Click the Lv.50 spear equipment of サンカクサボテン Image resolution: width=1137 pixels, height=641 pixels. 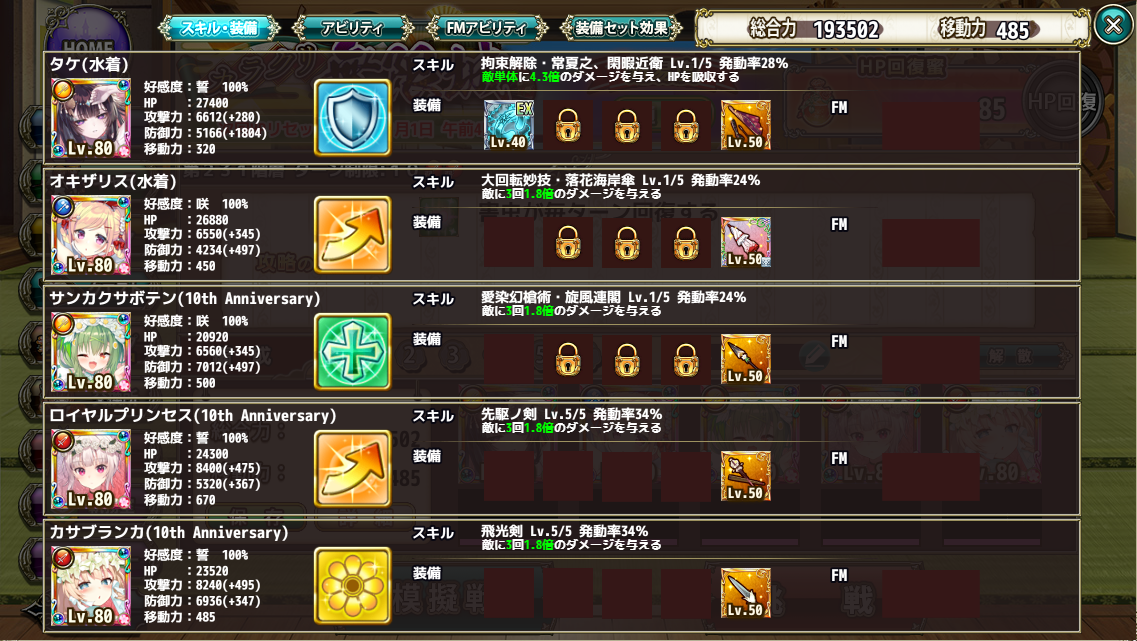coord(745,359)
